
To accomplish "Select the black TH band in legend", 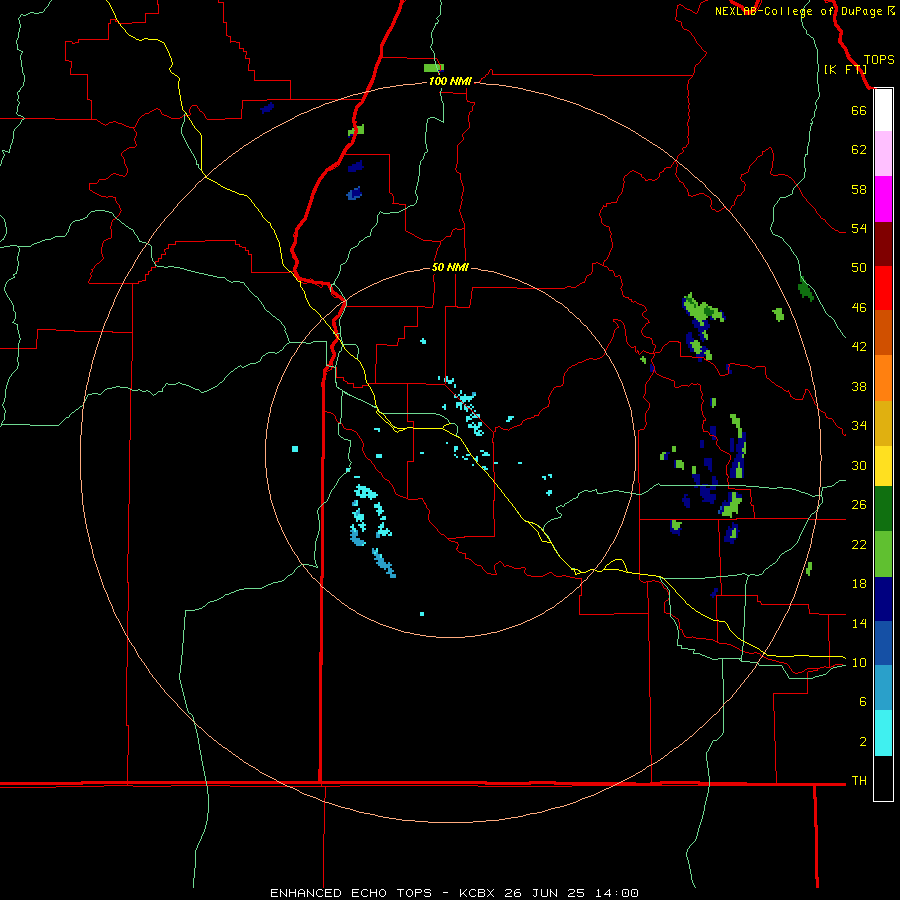I will pos(883,778).
